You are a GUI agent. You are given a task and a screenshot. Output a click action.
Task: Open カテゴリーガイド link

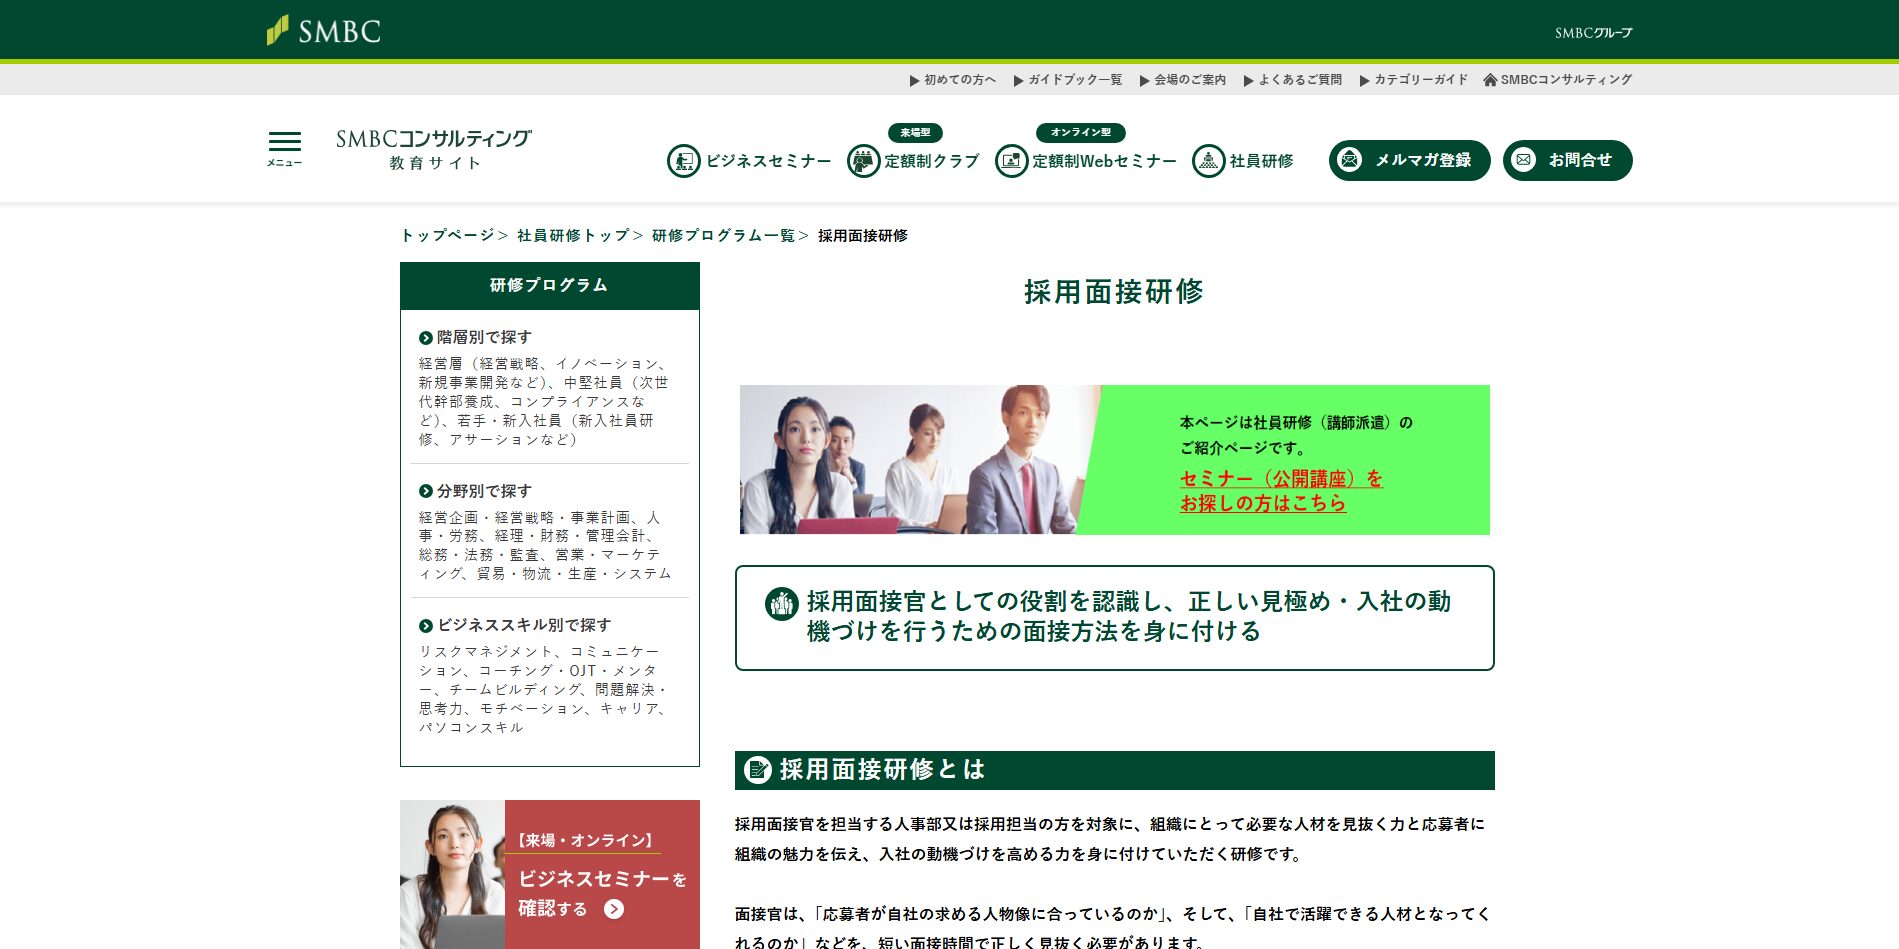tap(1421, 80)
